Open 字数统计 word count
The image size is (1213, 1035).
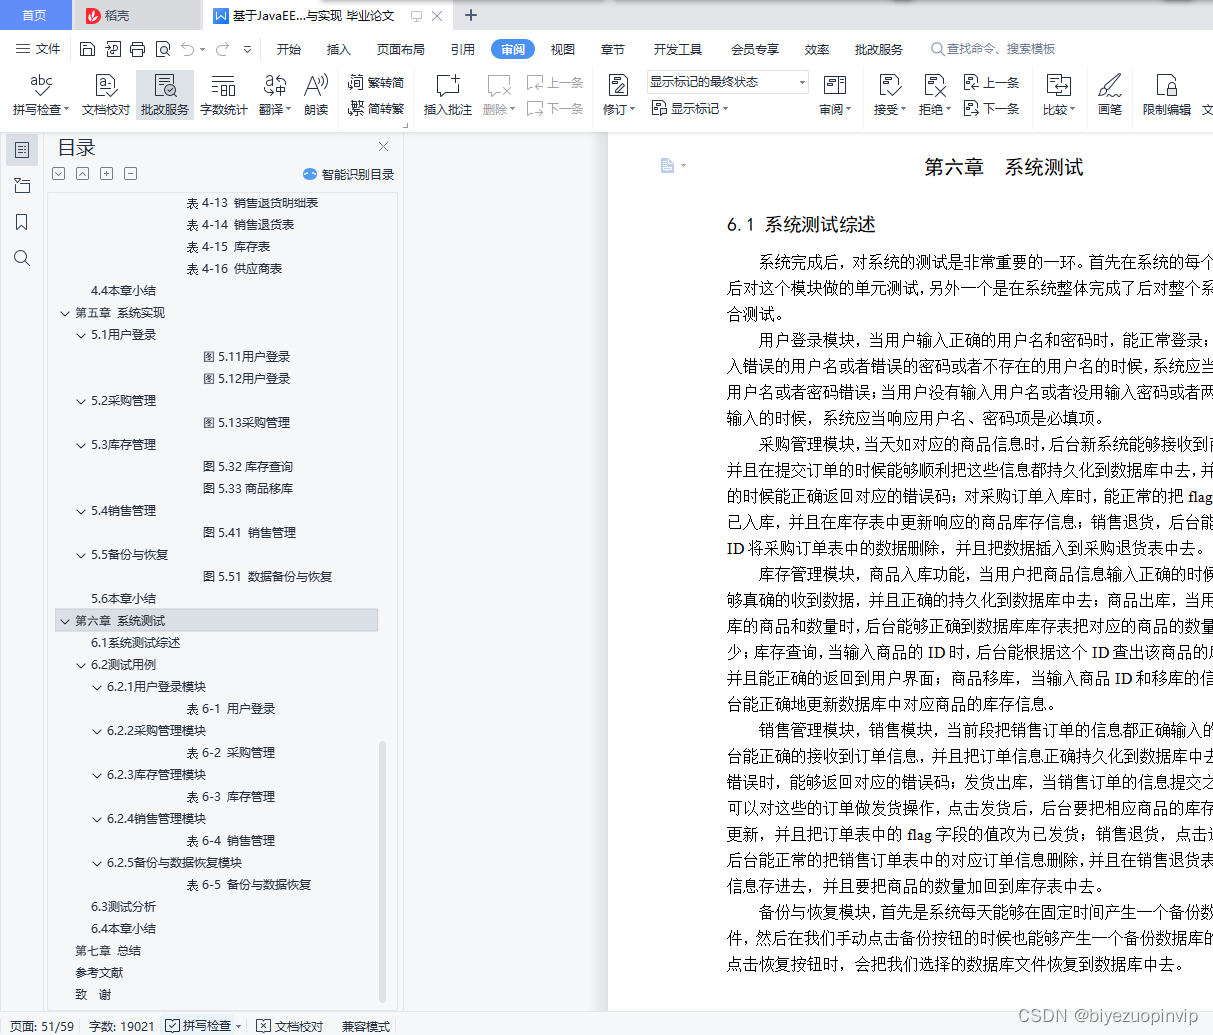(x=223, y=95)
